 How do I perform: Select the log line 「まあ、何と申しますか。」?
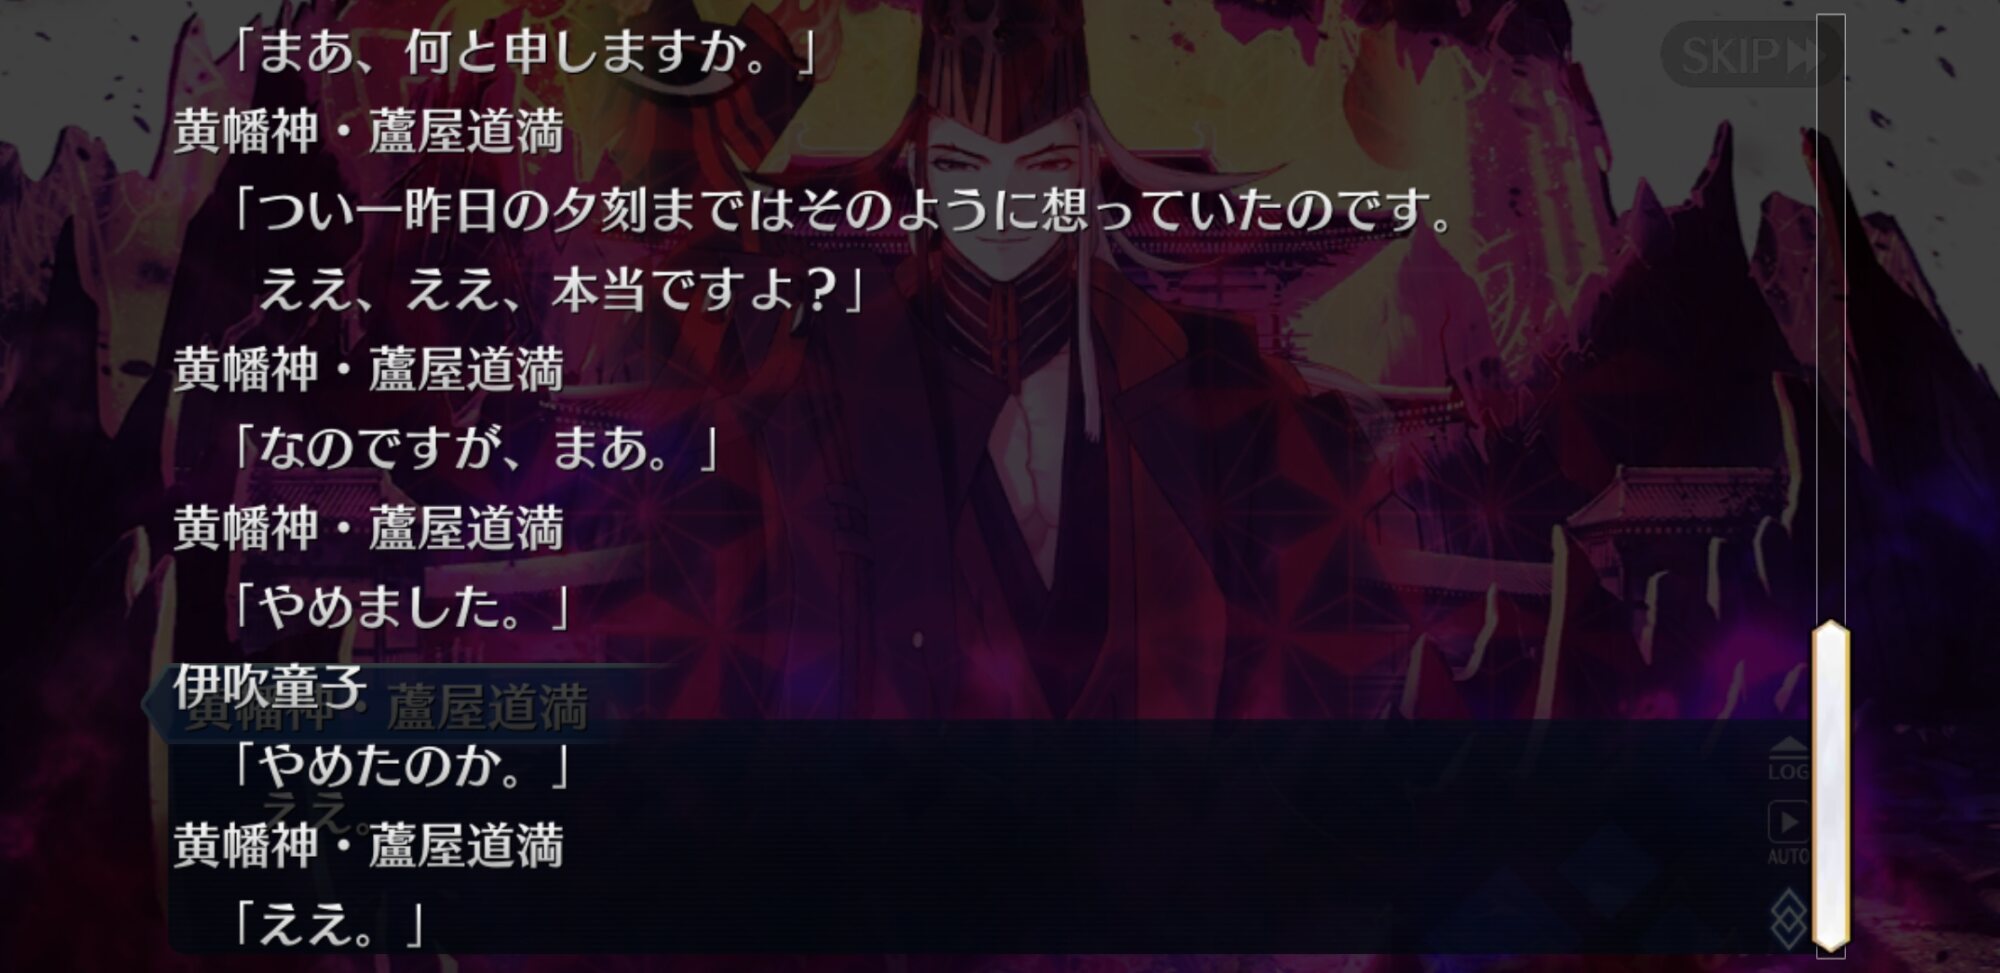(523, 52)
